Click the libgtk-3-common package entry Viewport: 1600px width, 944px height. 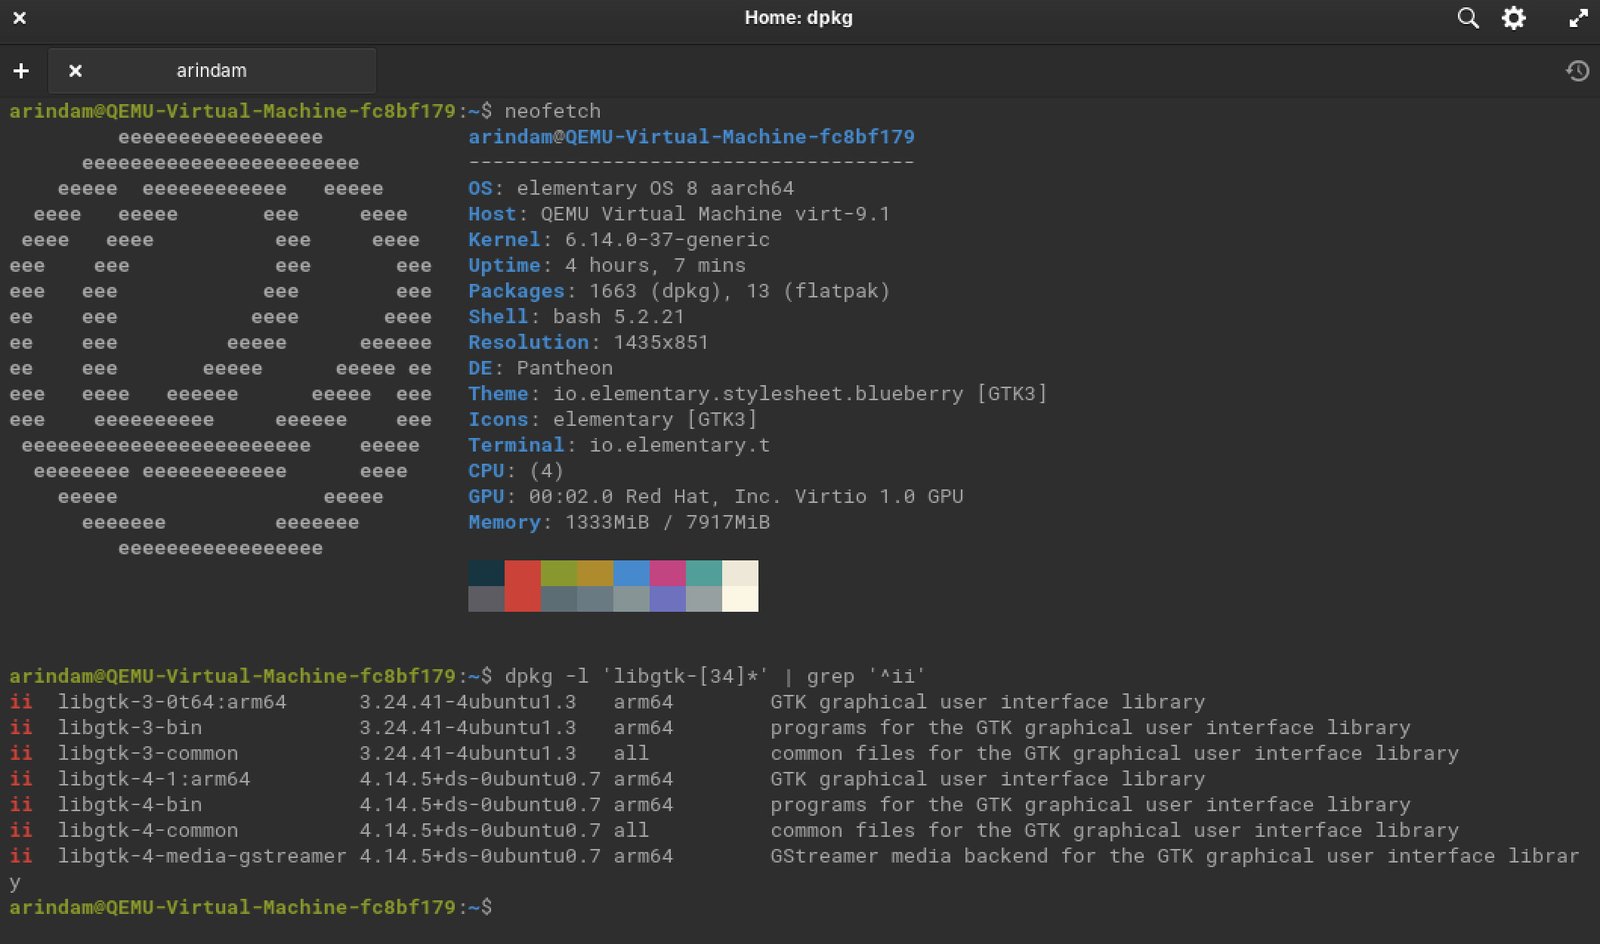tap(147, 753)
